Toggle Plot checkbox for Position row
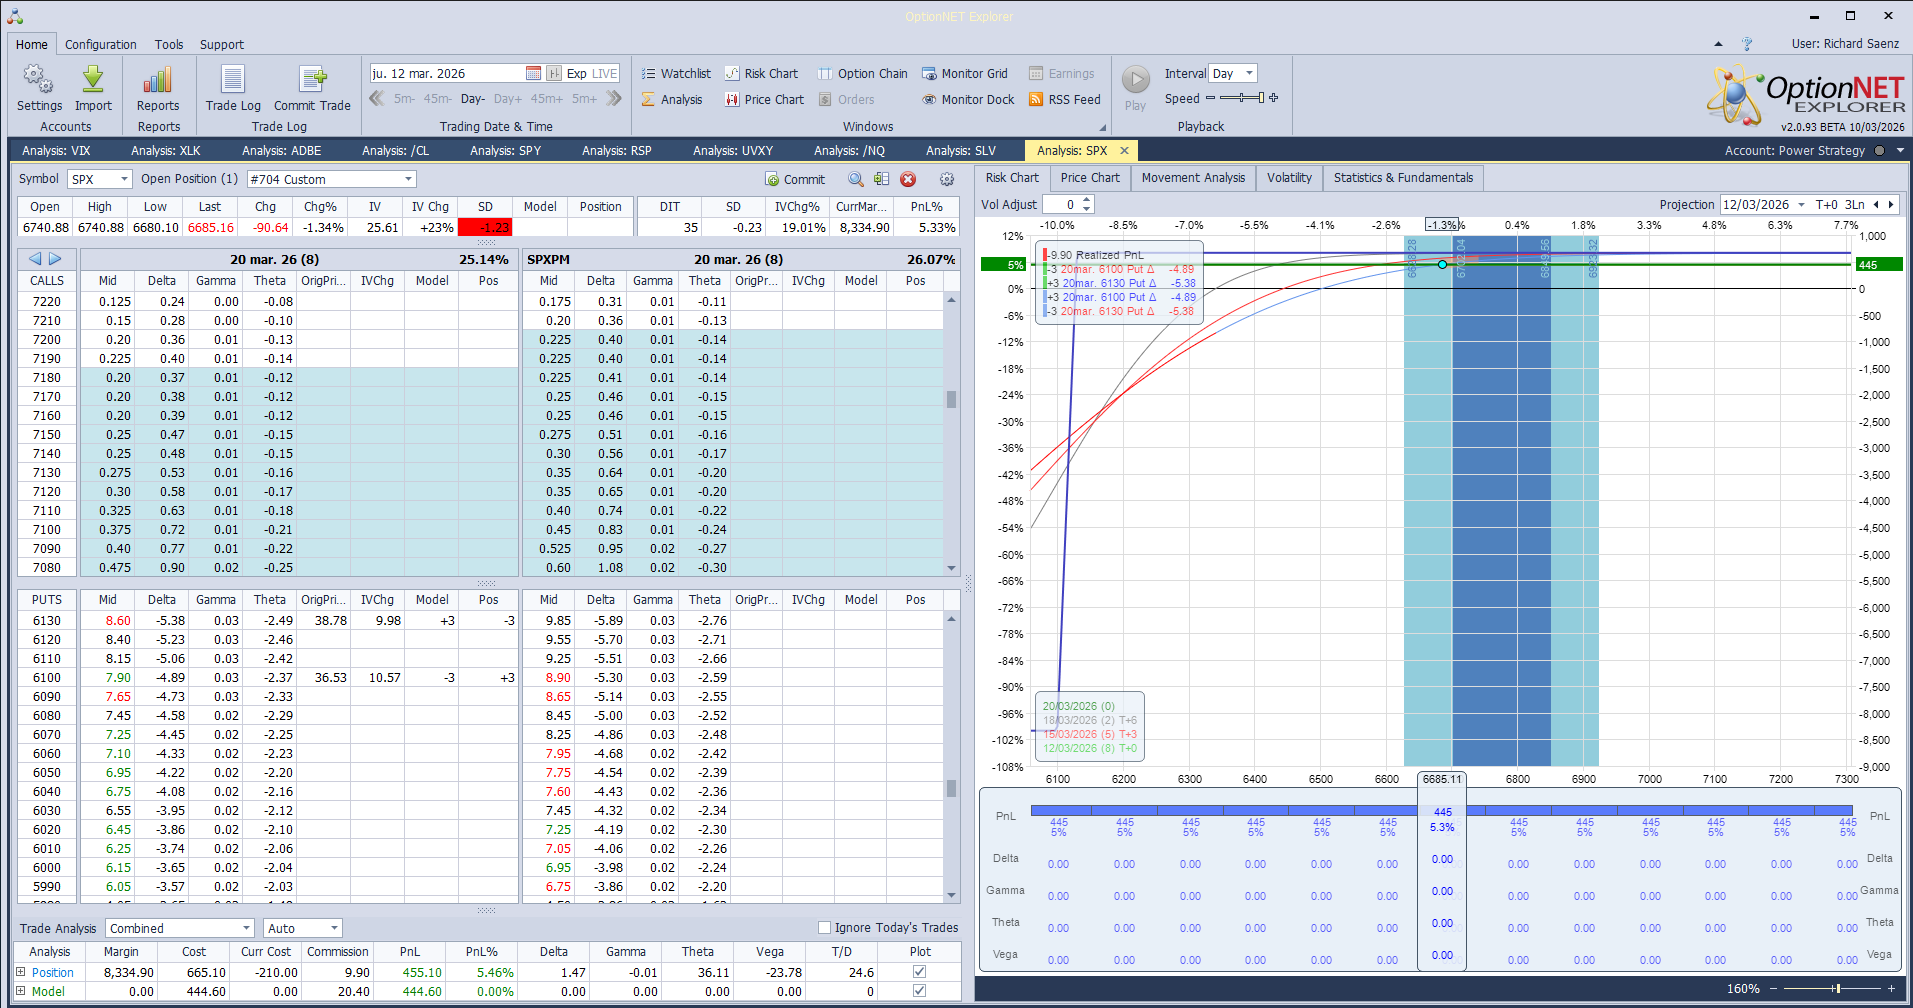 [920, 972]
